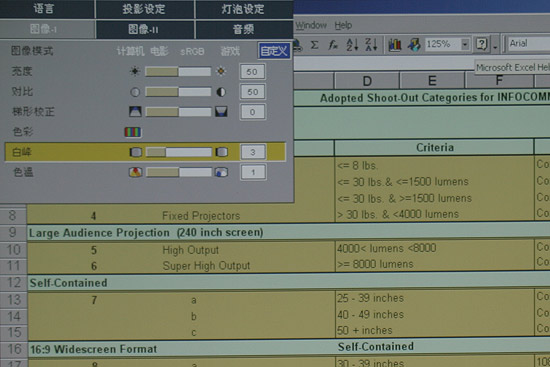The image size is (550, 367).
Task: Select the 游戏 image mode
Action: [230, 51]
